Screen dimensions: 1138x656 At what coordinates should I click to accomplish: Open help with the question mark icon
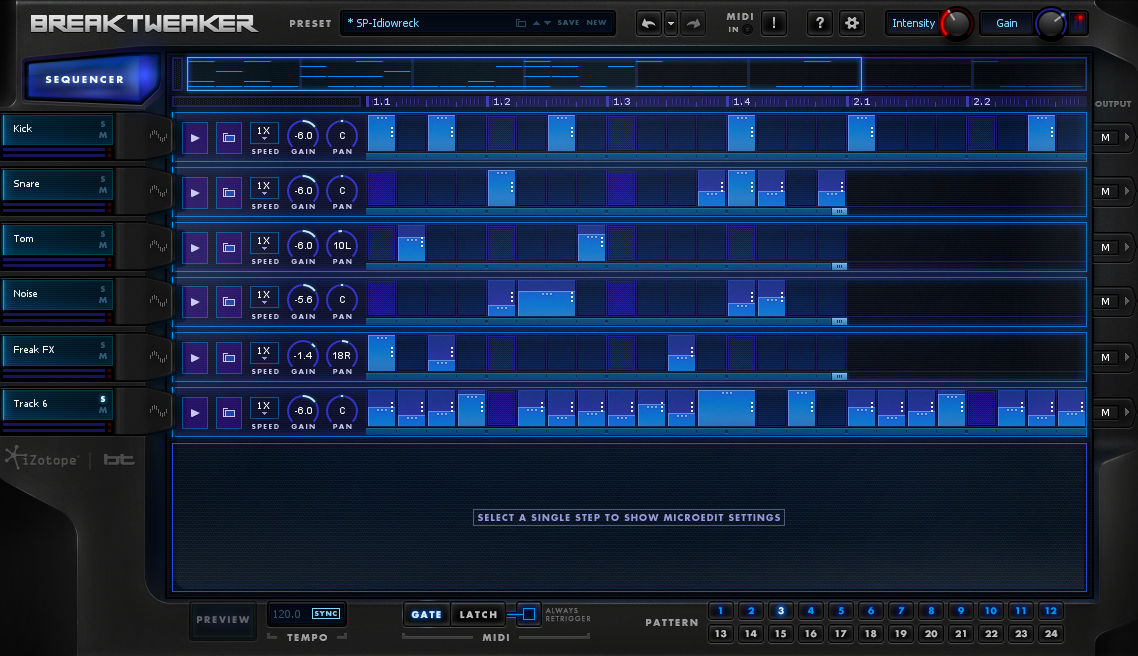[819, 24]
